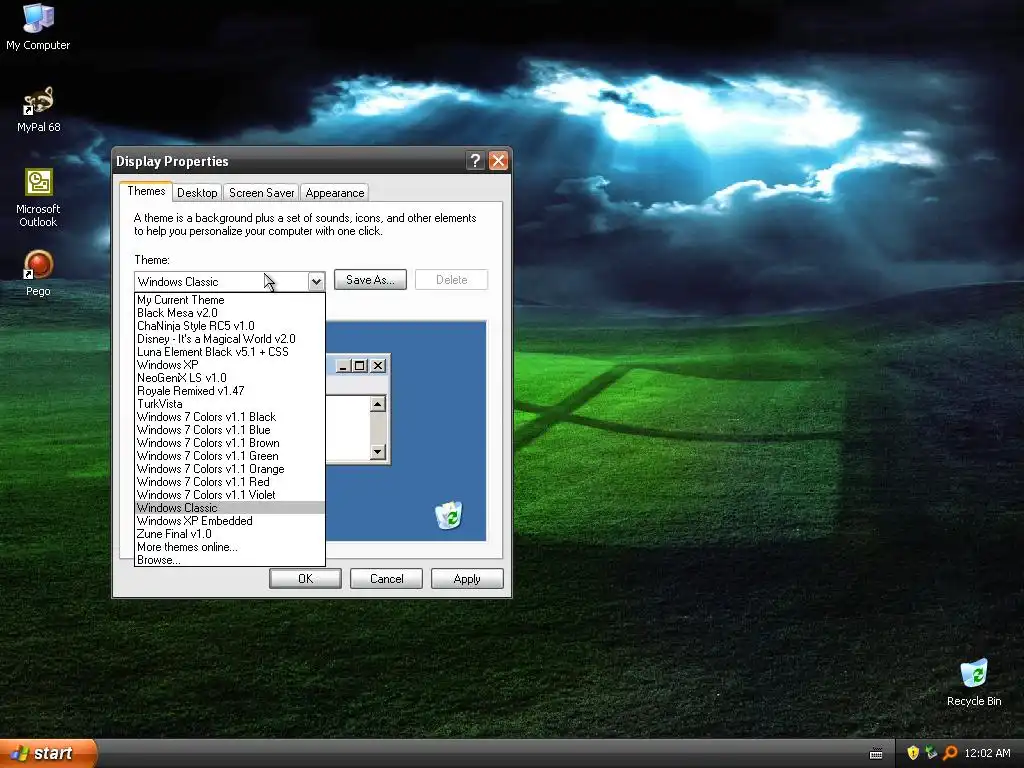Viewport: 1024px width, 768px height.
Task: Choose Windows 7 Colors v1.1 Black
Action: coord(229,417)
